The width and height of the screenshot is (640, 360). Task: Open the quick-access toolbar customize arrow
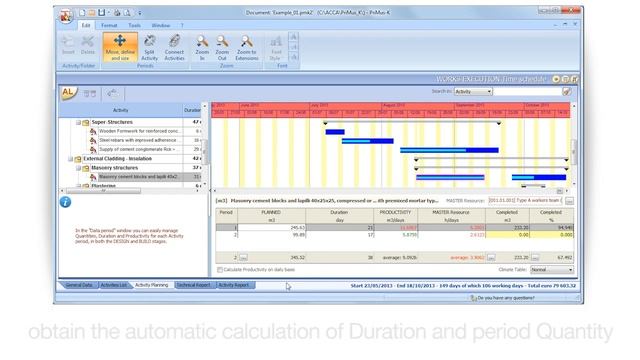pos(140,13)
